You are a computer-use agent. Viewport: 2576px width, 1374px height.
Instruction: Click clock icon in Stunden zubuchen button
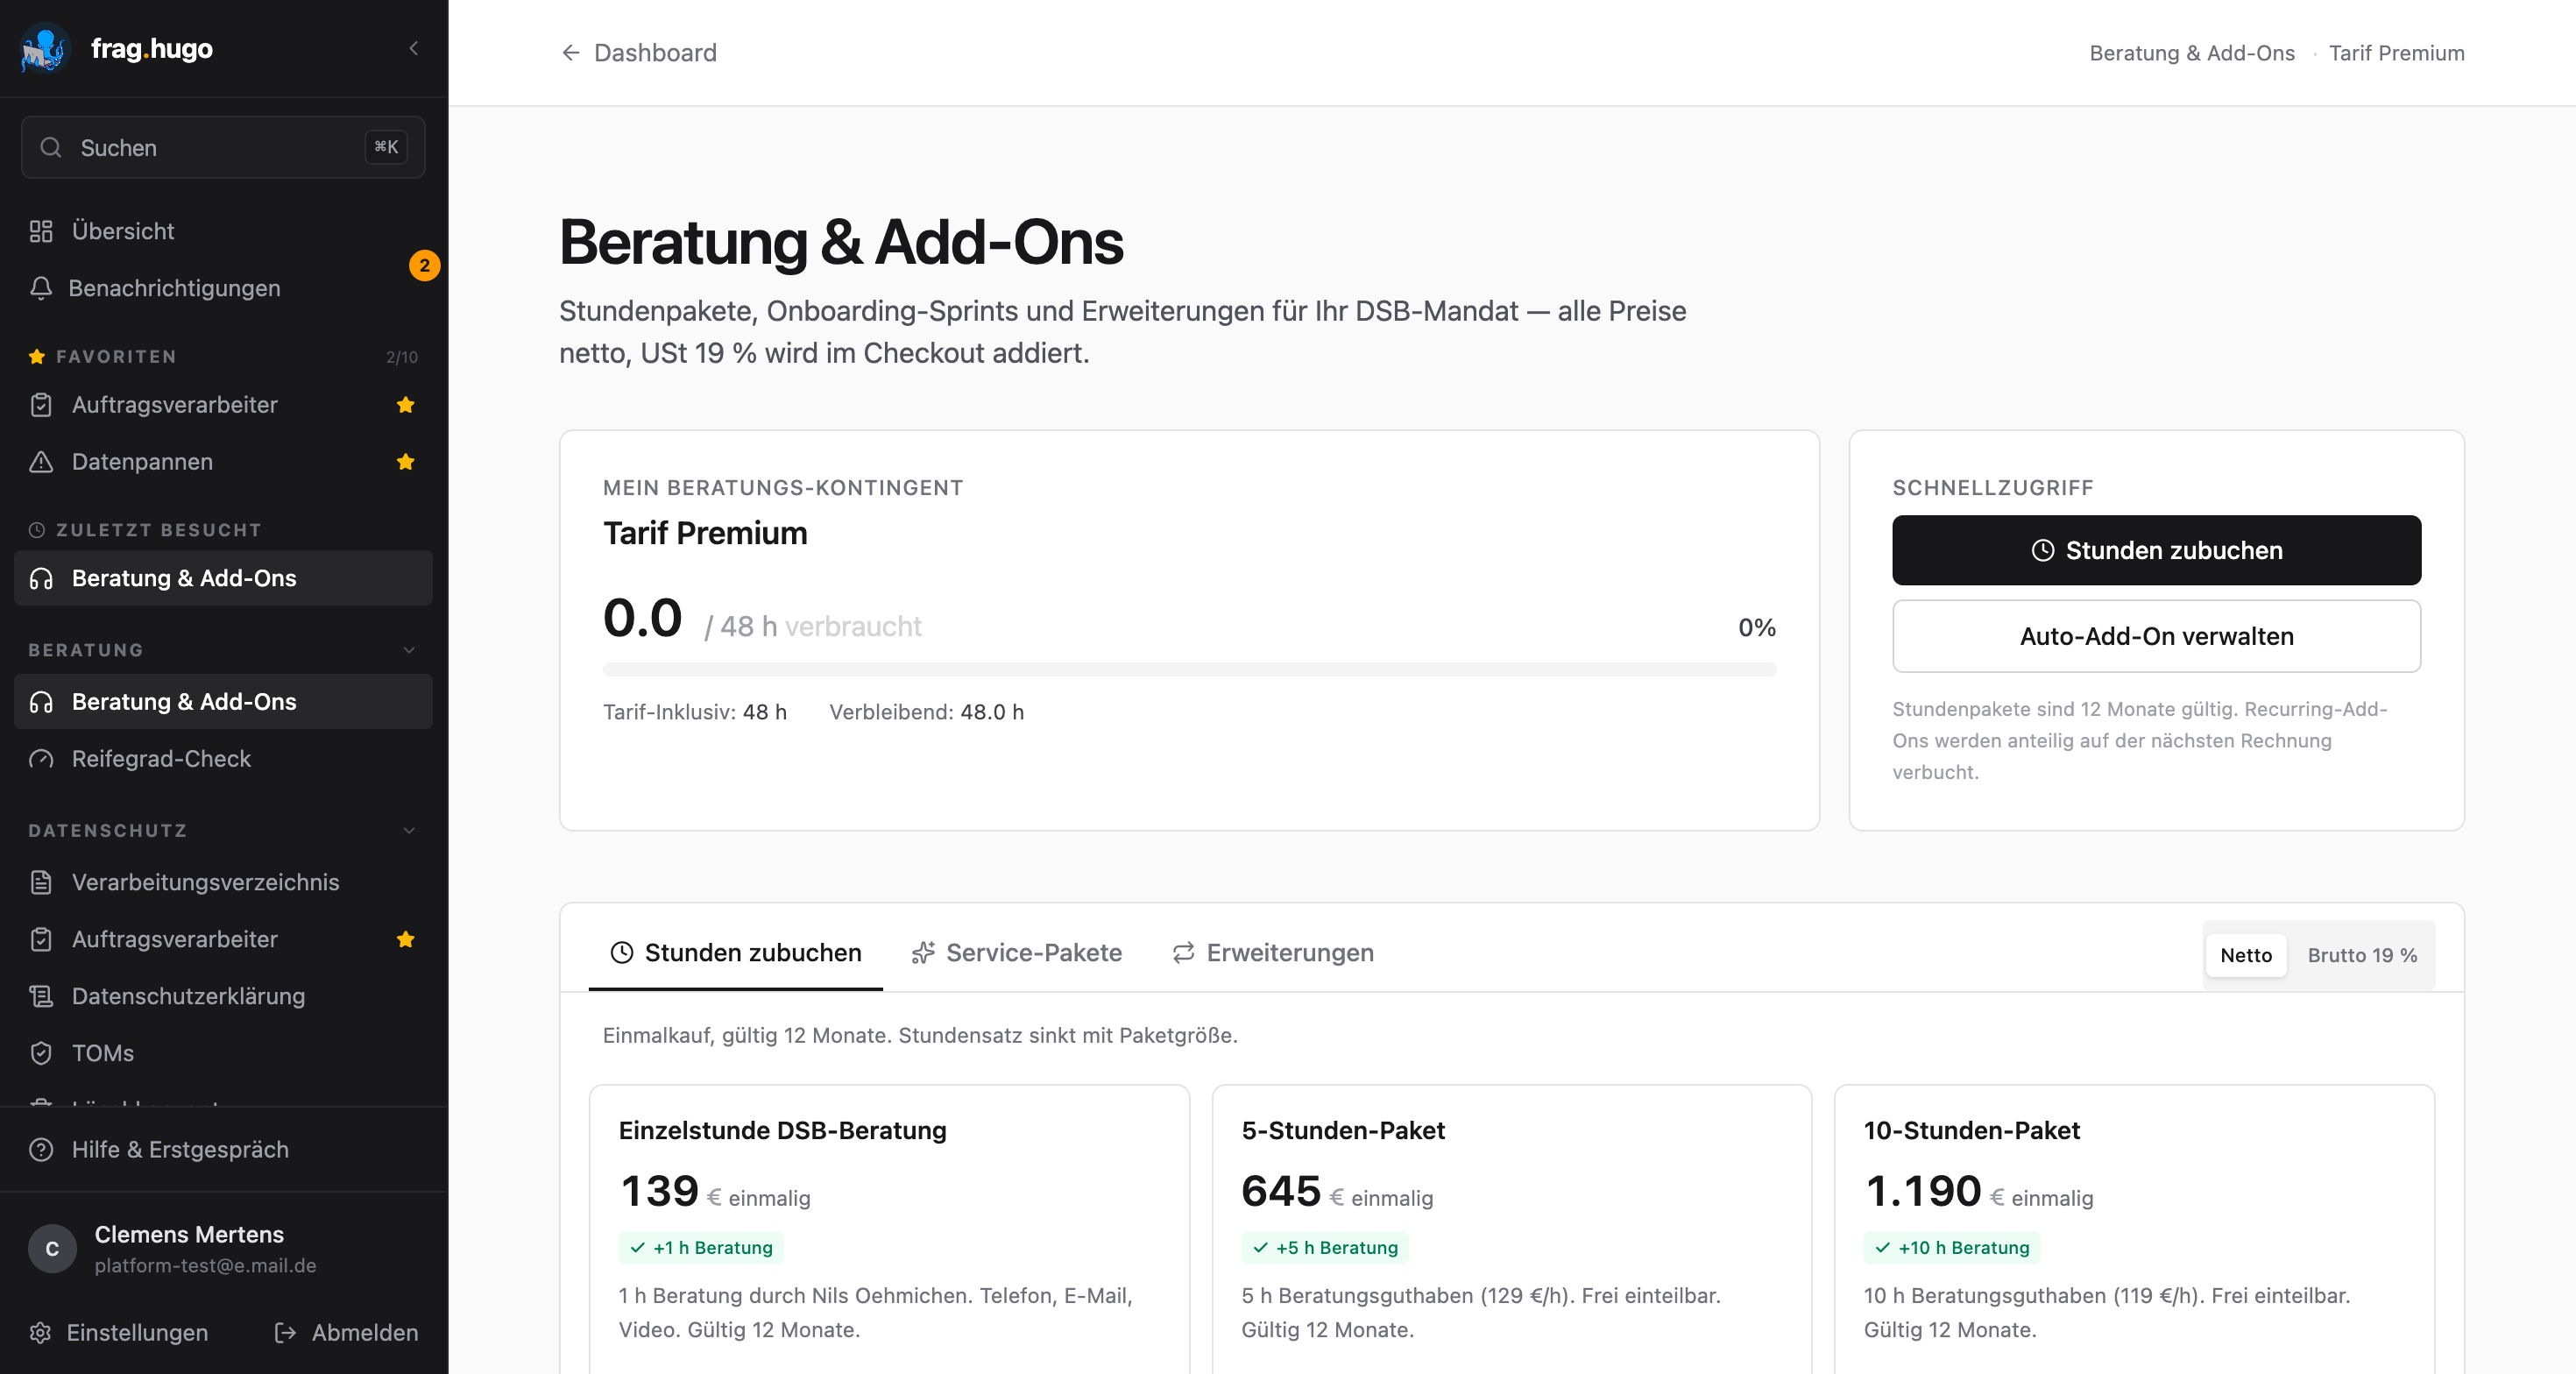(2042, 551)
